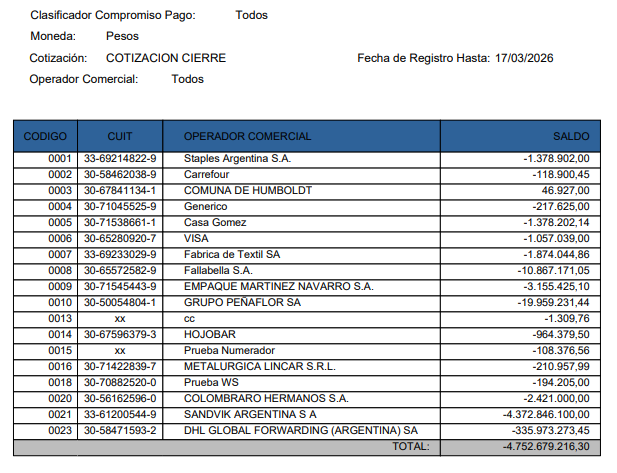Click the Pesos currency value
The image size is (617, 473).
click(x=122, y=36)
